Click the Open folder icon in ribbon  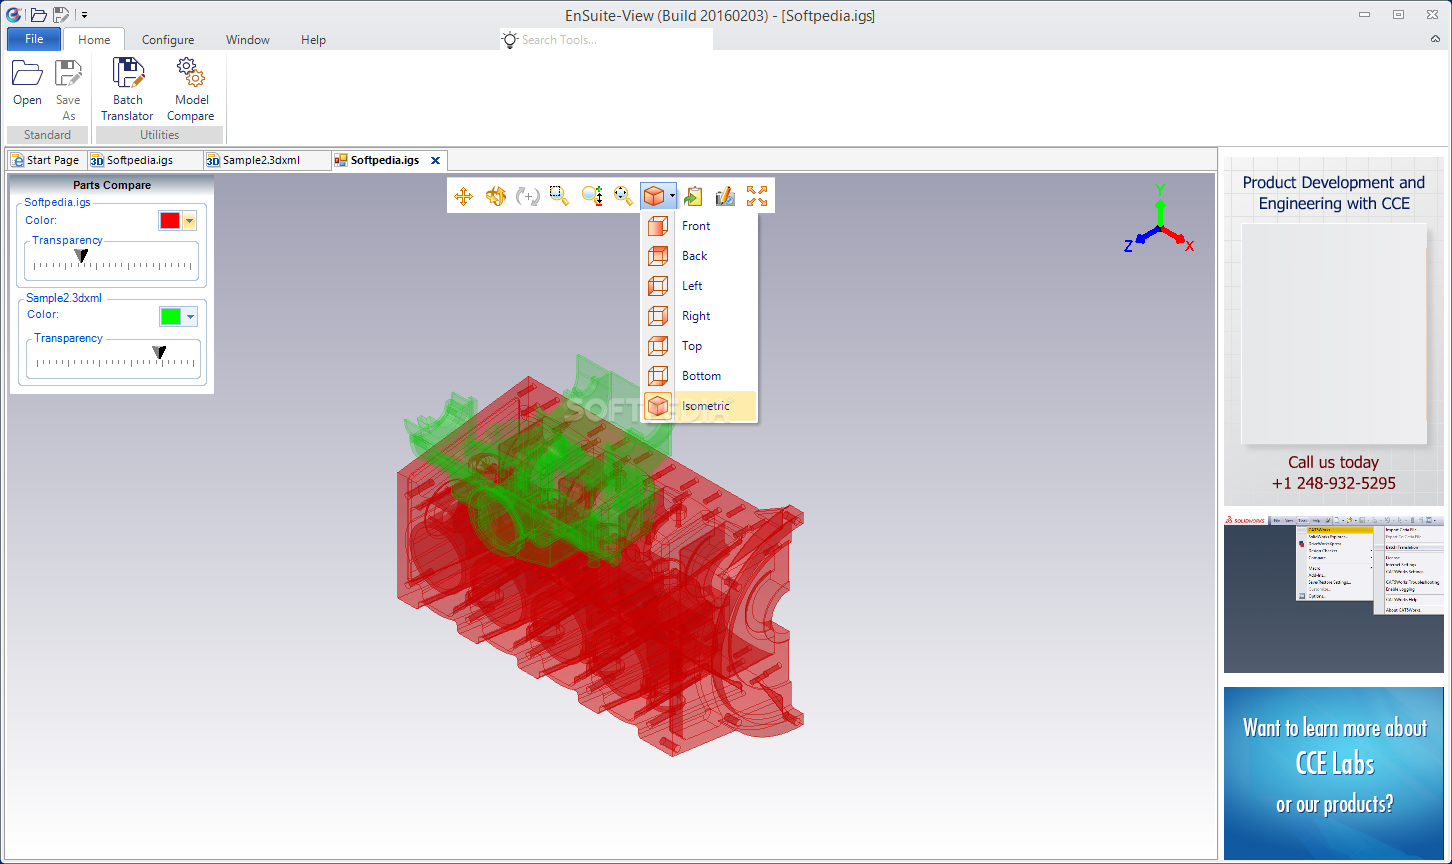click(x=27, y=73)
